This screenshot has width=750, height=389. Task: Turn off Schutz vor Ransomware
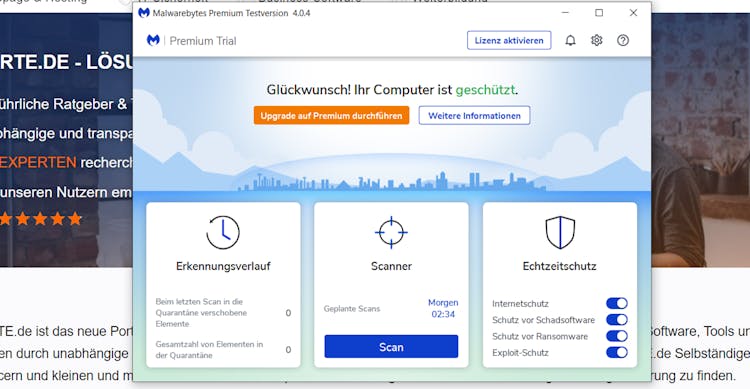pyautogui.click(x=617, y=336)
